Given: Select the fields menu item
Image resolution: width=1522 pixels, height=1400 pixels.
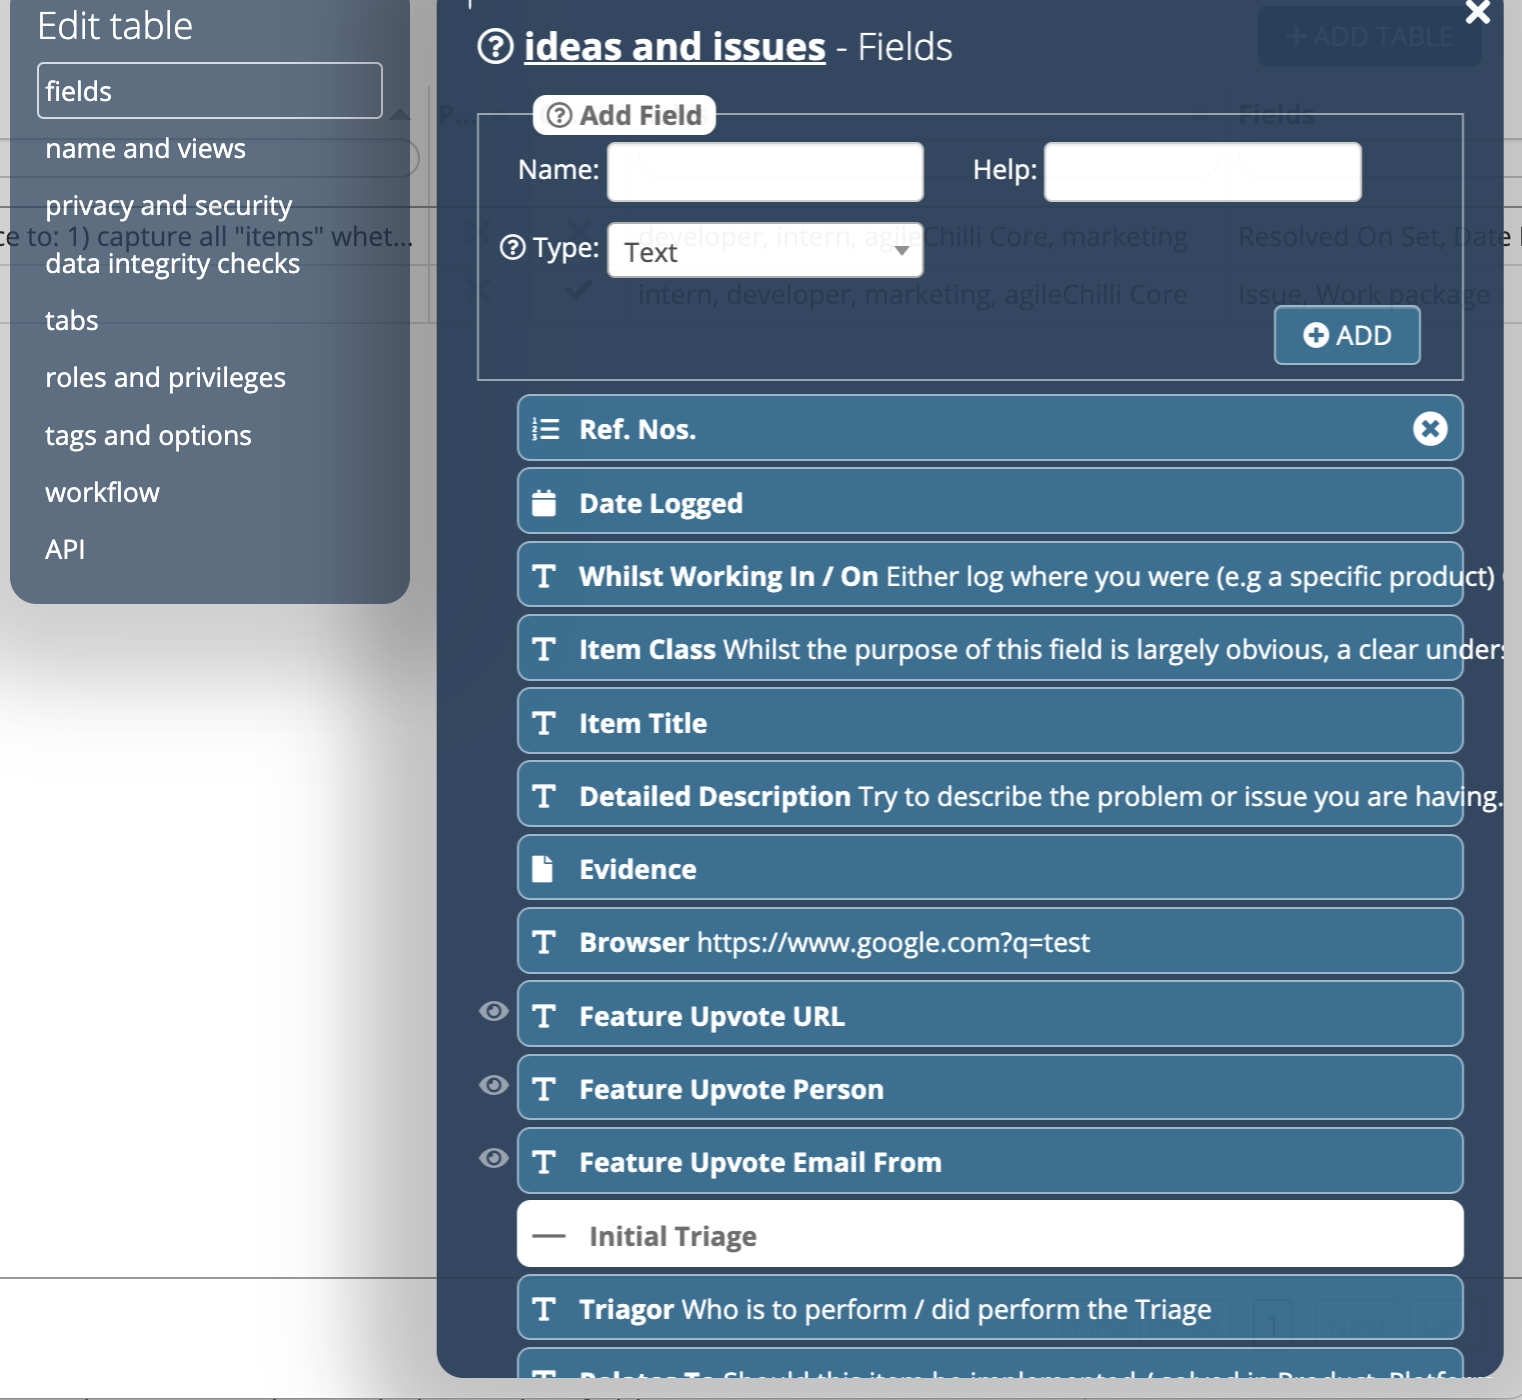Looking at the screenshot, I should click(x=209, y=91).
